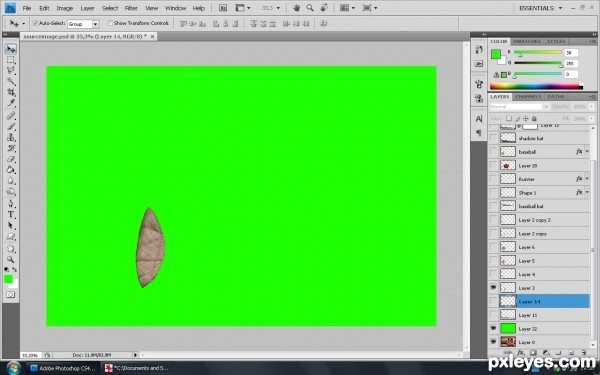Select the Move tool in the toolbox
The image size is (600, 375).
tap(11, 49)
